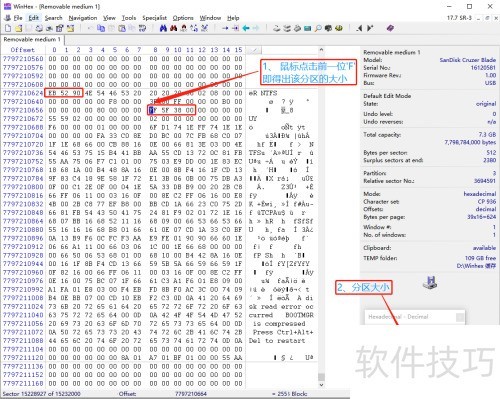Click 'SanDisk Cruzer Blade' model value
Viewport: 500px width, 399px height.
point(467,60)
